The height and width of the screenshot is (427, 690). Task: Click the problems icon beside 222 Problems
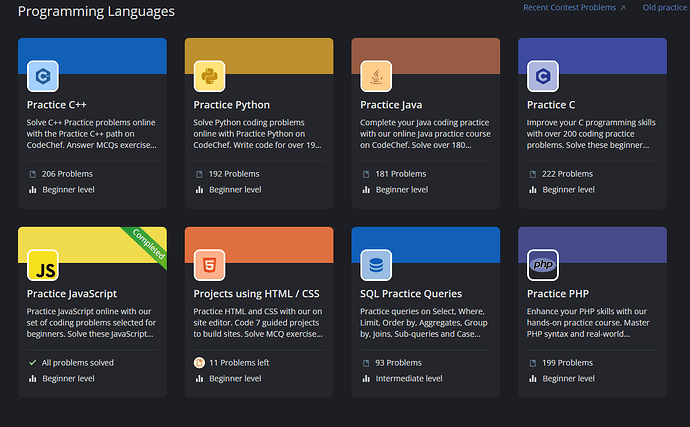[532, 174]
